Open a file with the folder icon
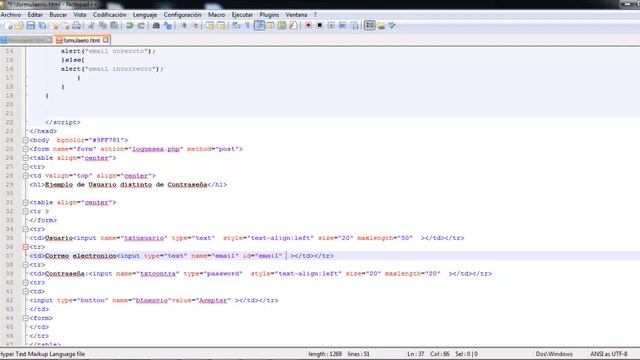This screenshot has width=640, height=360. pos(19,26)
